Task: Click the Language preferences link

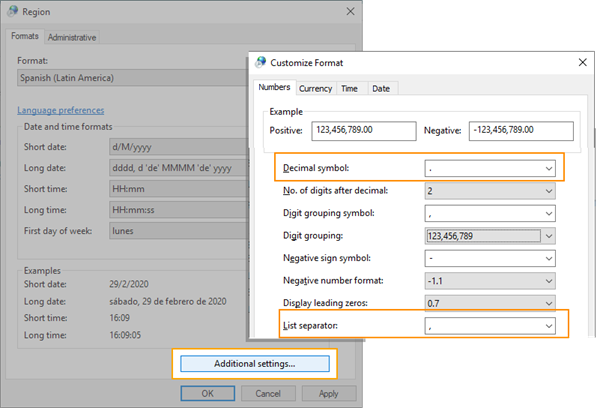Action: click(x=61, y=110)
